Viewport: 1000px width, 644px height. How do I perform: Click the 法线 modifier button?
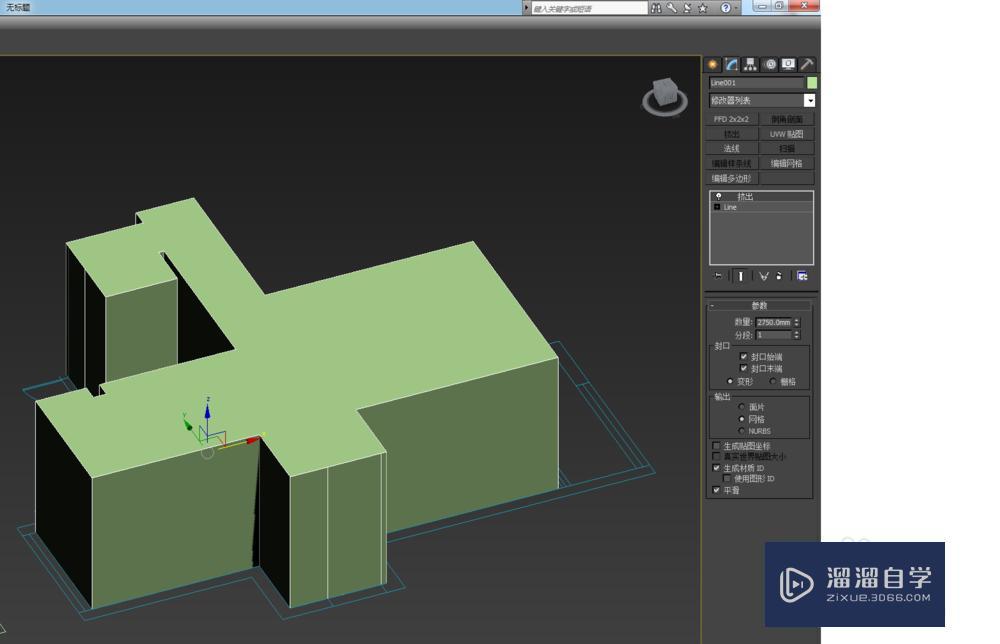coord(732,149)
